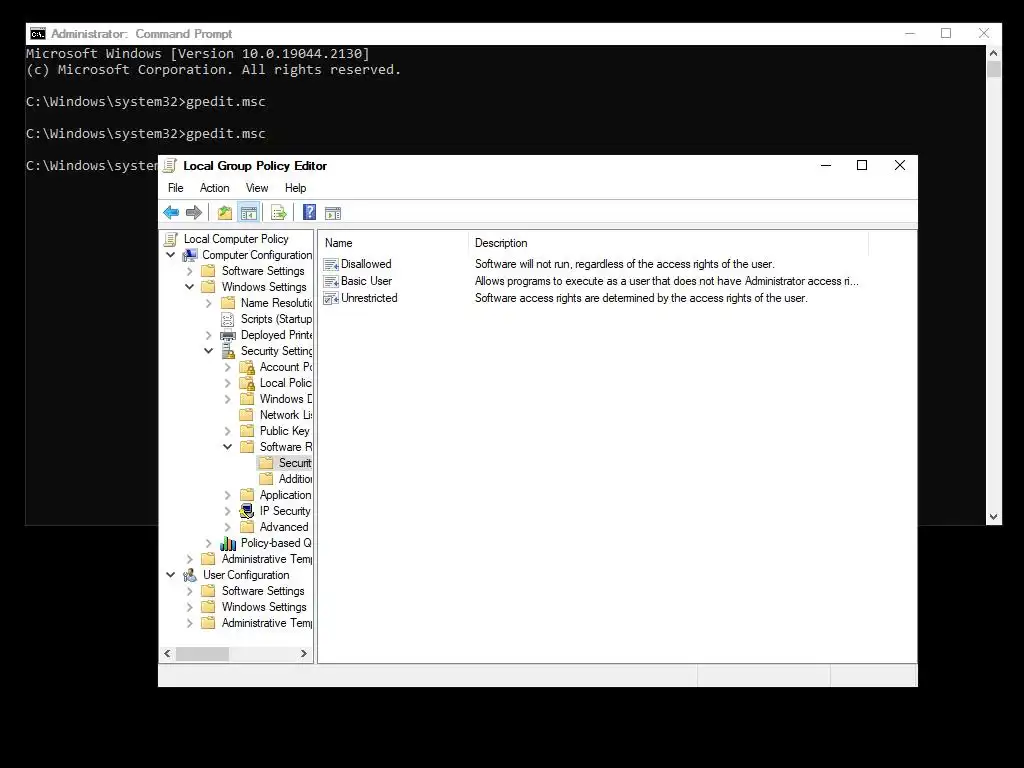Image resolution: width=1024 pixels, height=768 pixels.
Task: Click the Basic User security level icon
Action: point(331,281)
